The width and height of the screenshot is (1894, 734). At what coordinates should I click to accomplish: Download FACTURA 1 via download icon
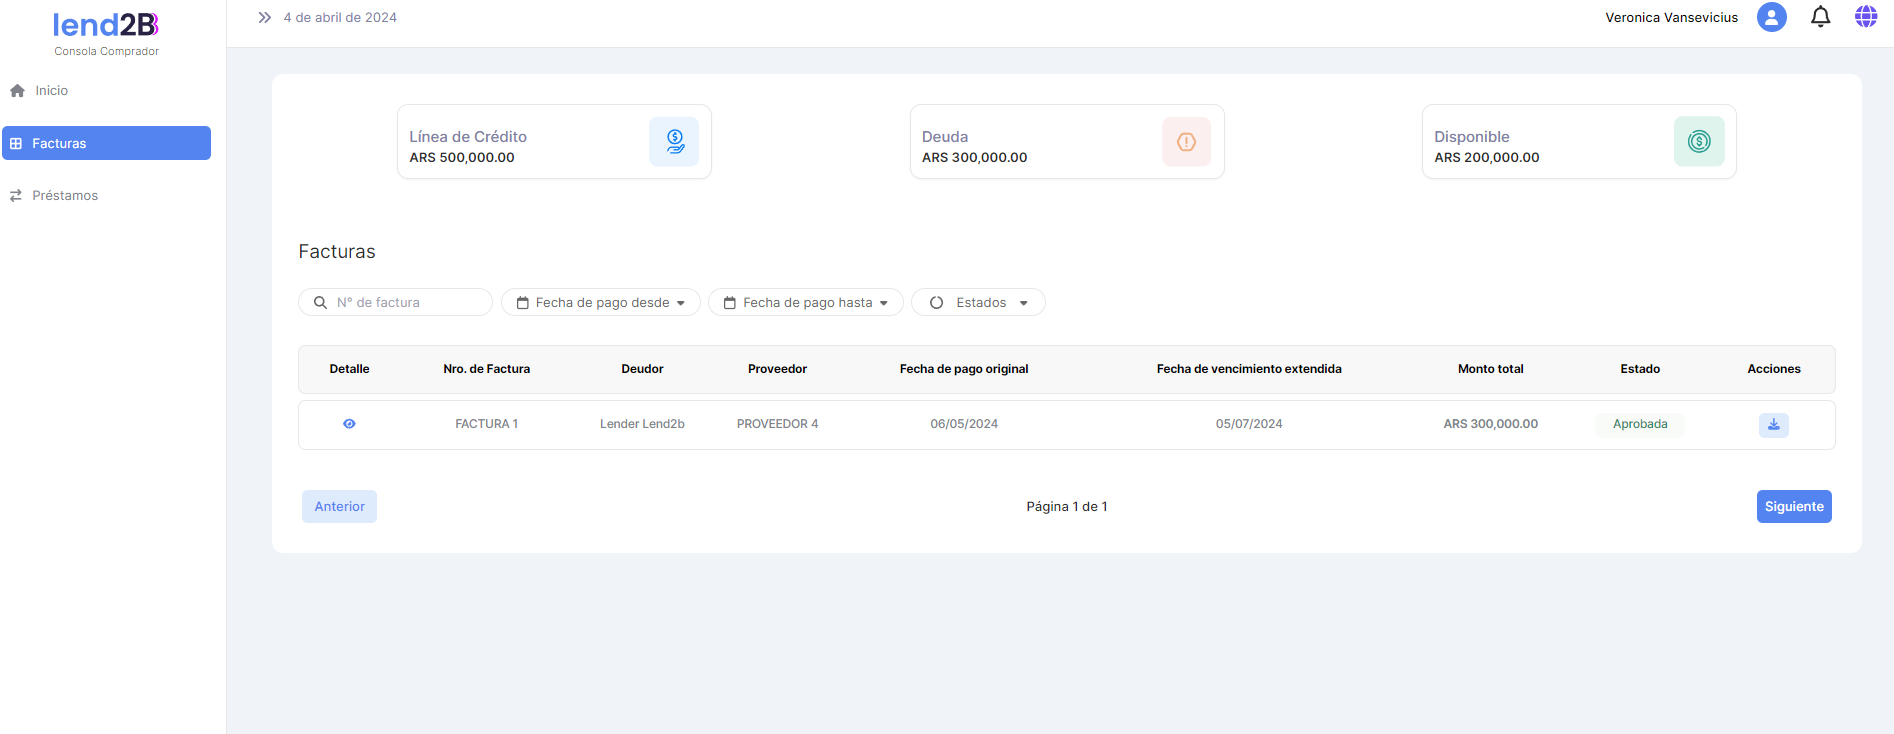pos(1773,424)
